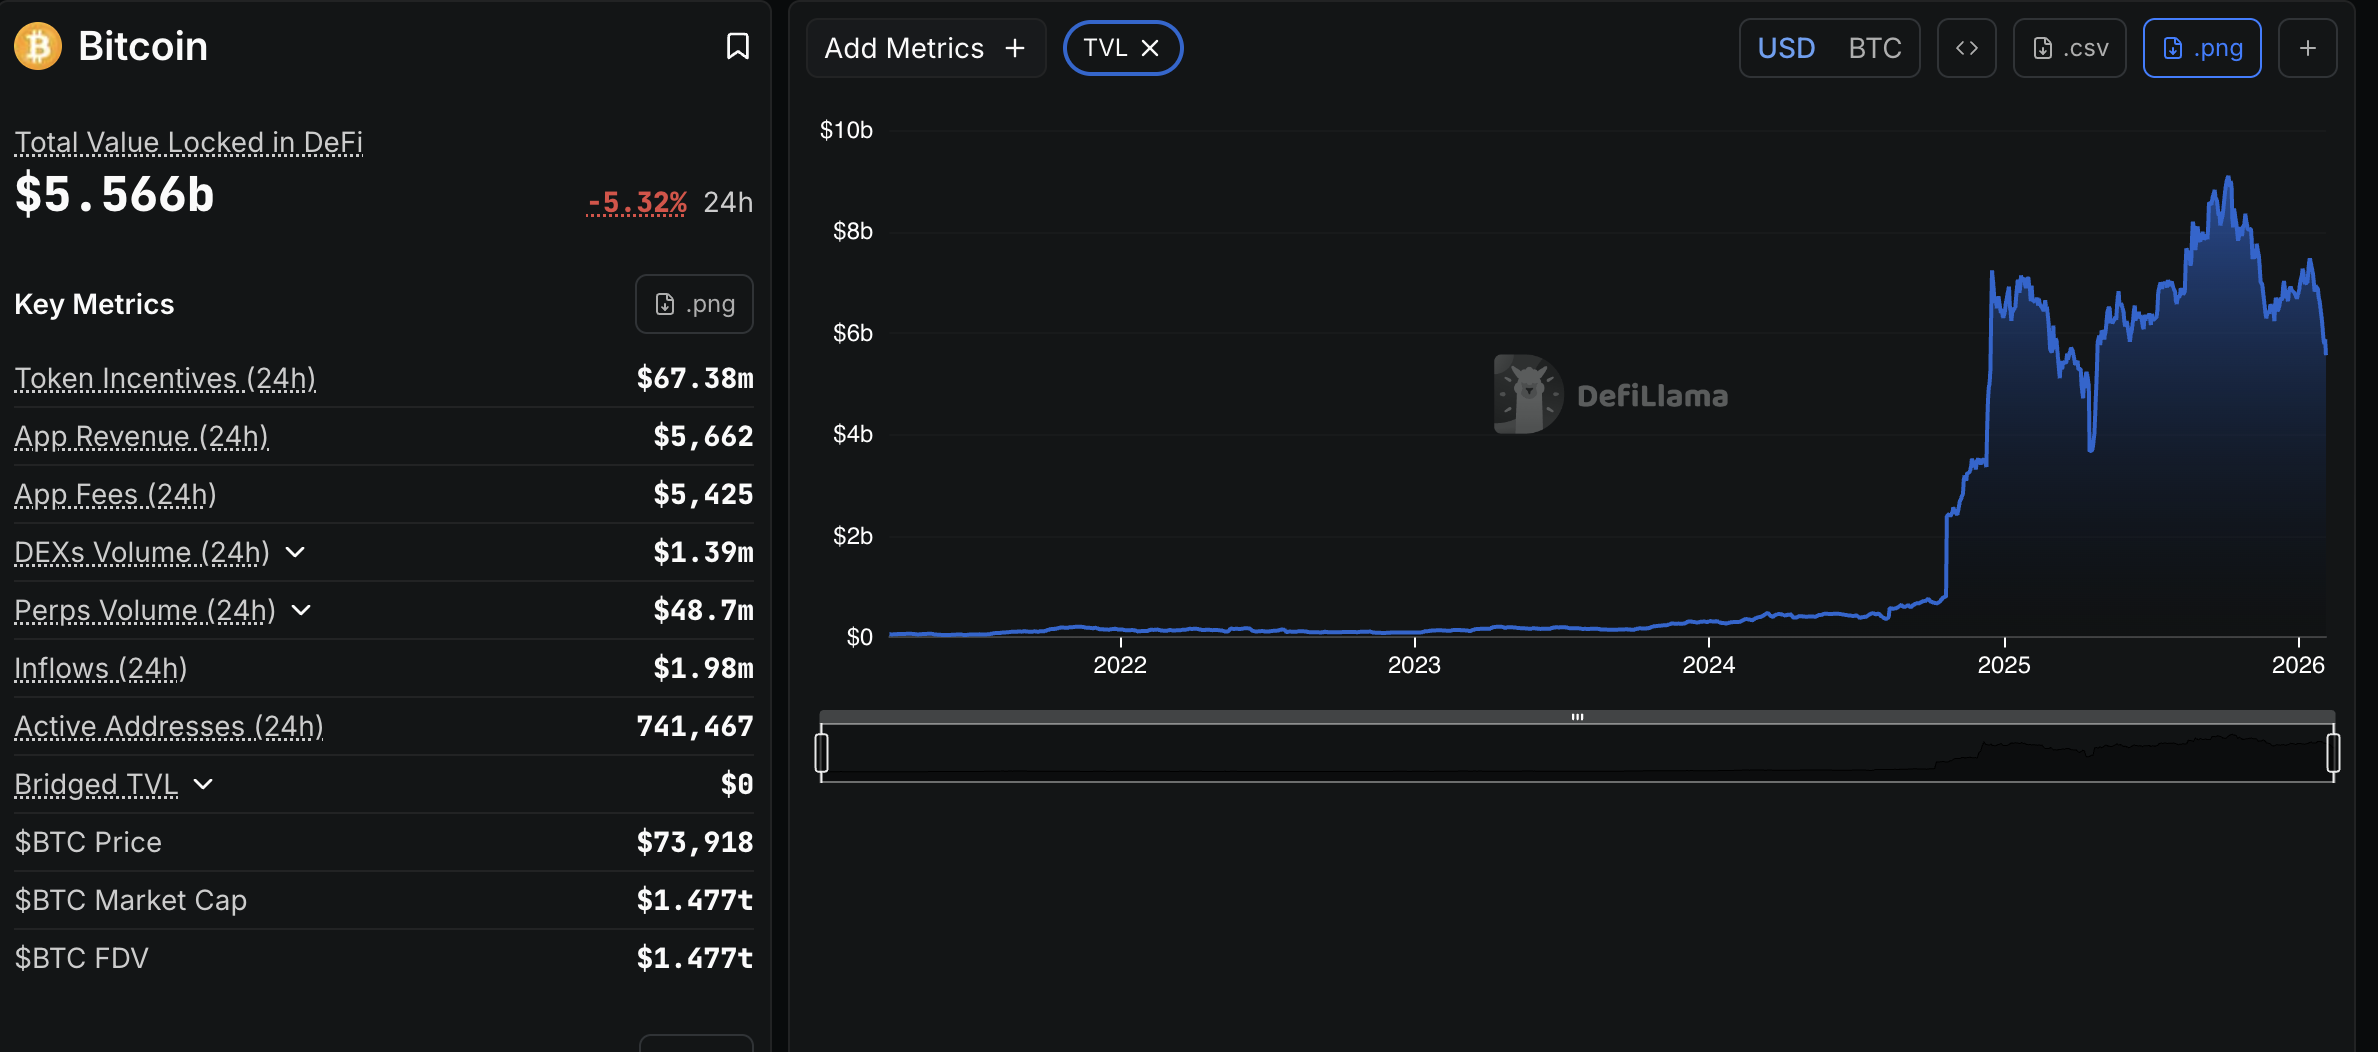Viewport: 2378px width, 1052px height.
Task: Export chart data as .csv
Action: click(x=2069, y=47)
